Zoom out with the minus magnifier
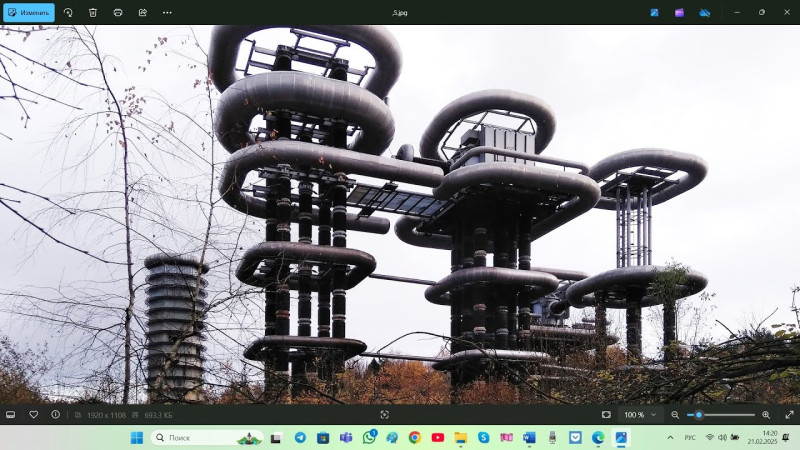The width and height of the screenshot is (800, 450). coord(675,414)
